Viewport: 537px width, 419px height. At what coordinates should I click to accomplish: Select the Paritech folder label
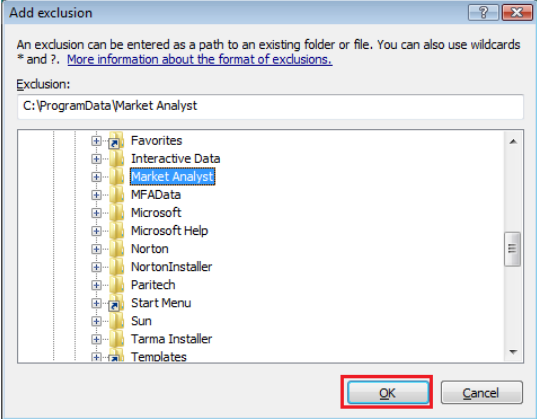coord(153,285)
